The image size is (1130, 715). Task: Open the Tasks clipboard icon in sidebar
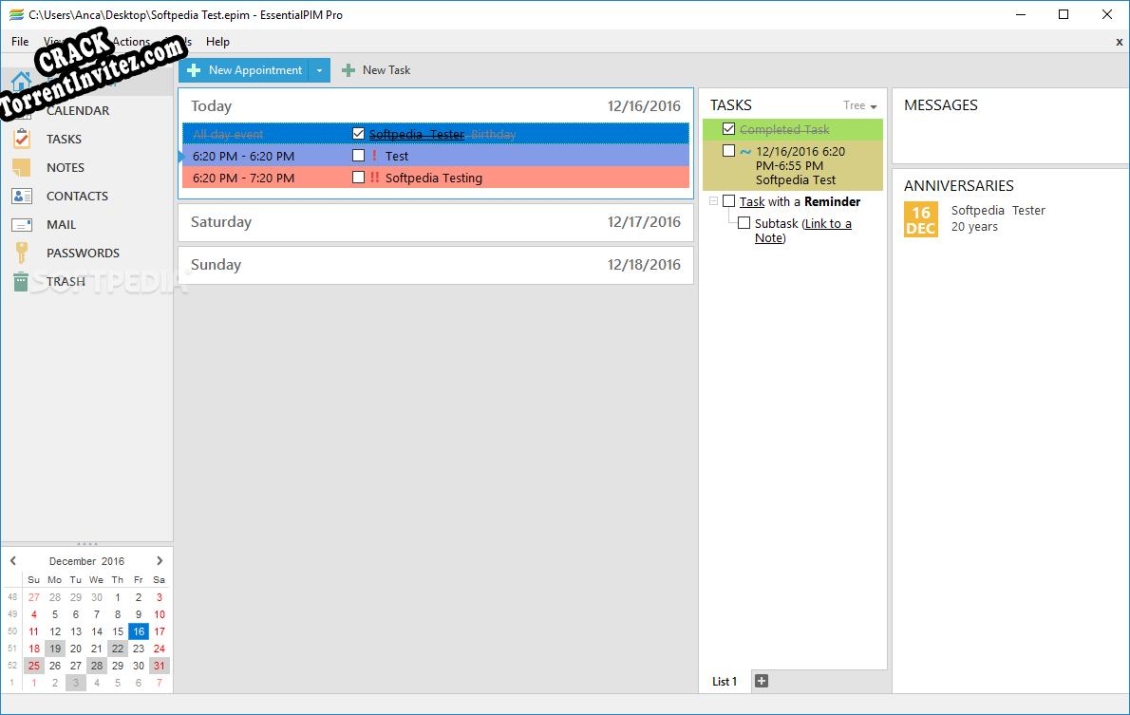click(x=22, y=139)
